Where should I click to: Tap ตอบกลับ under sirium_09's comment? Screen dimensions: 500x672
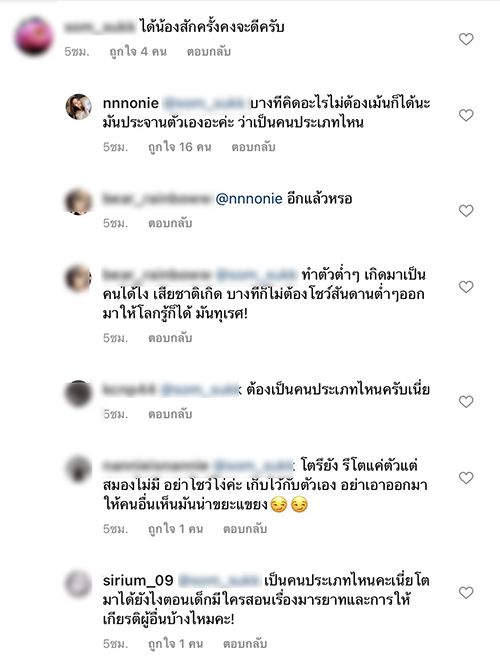[245, 644]
